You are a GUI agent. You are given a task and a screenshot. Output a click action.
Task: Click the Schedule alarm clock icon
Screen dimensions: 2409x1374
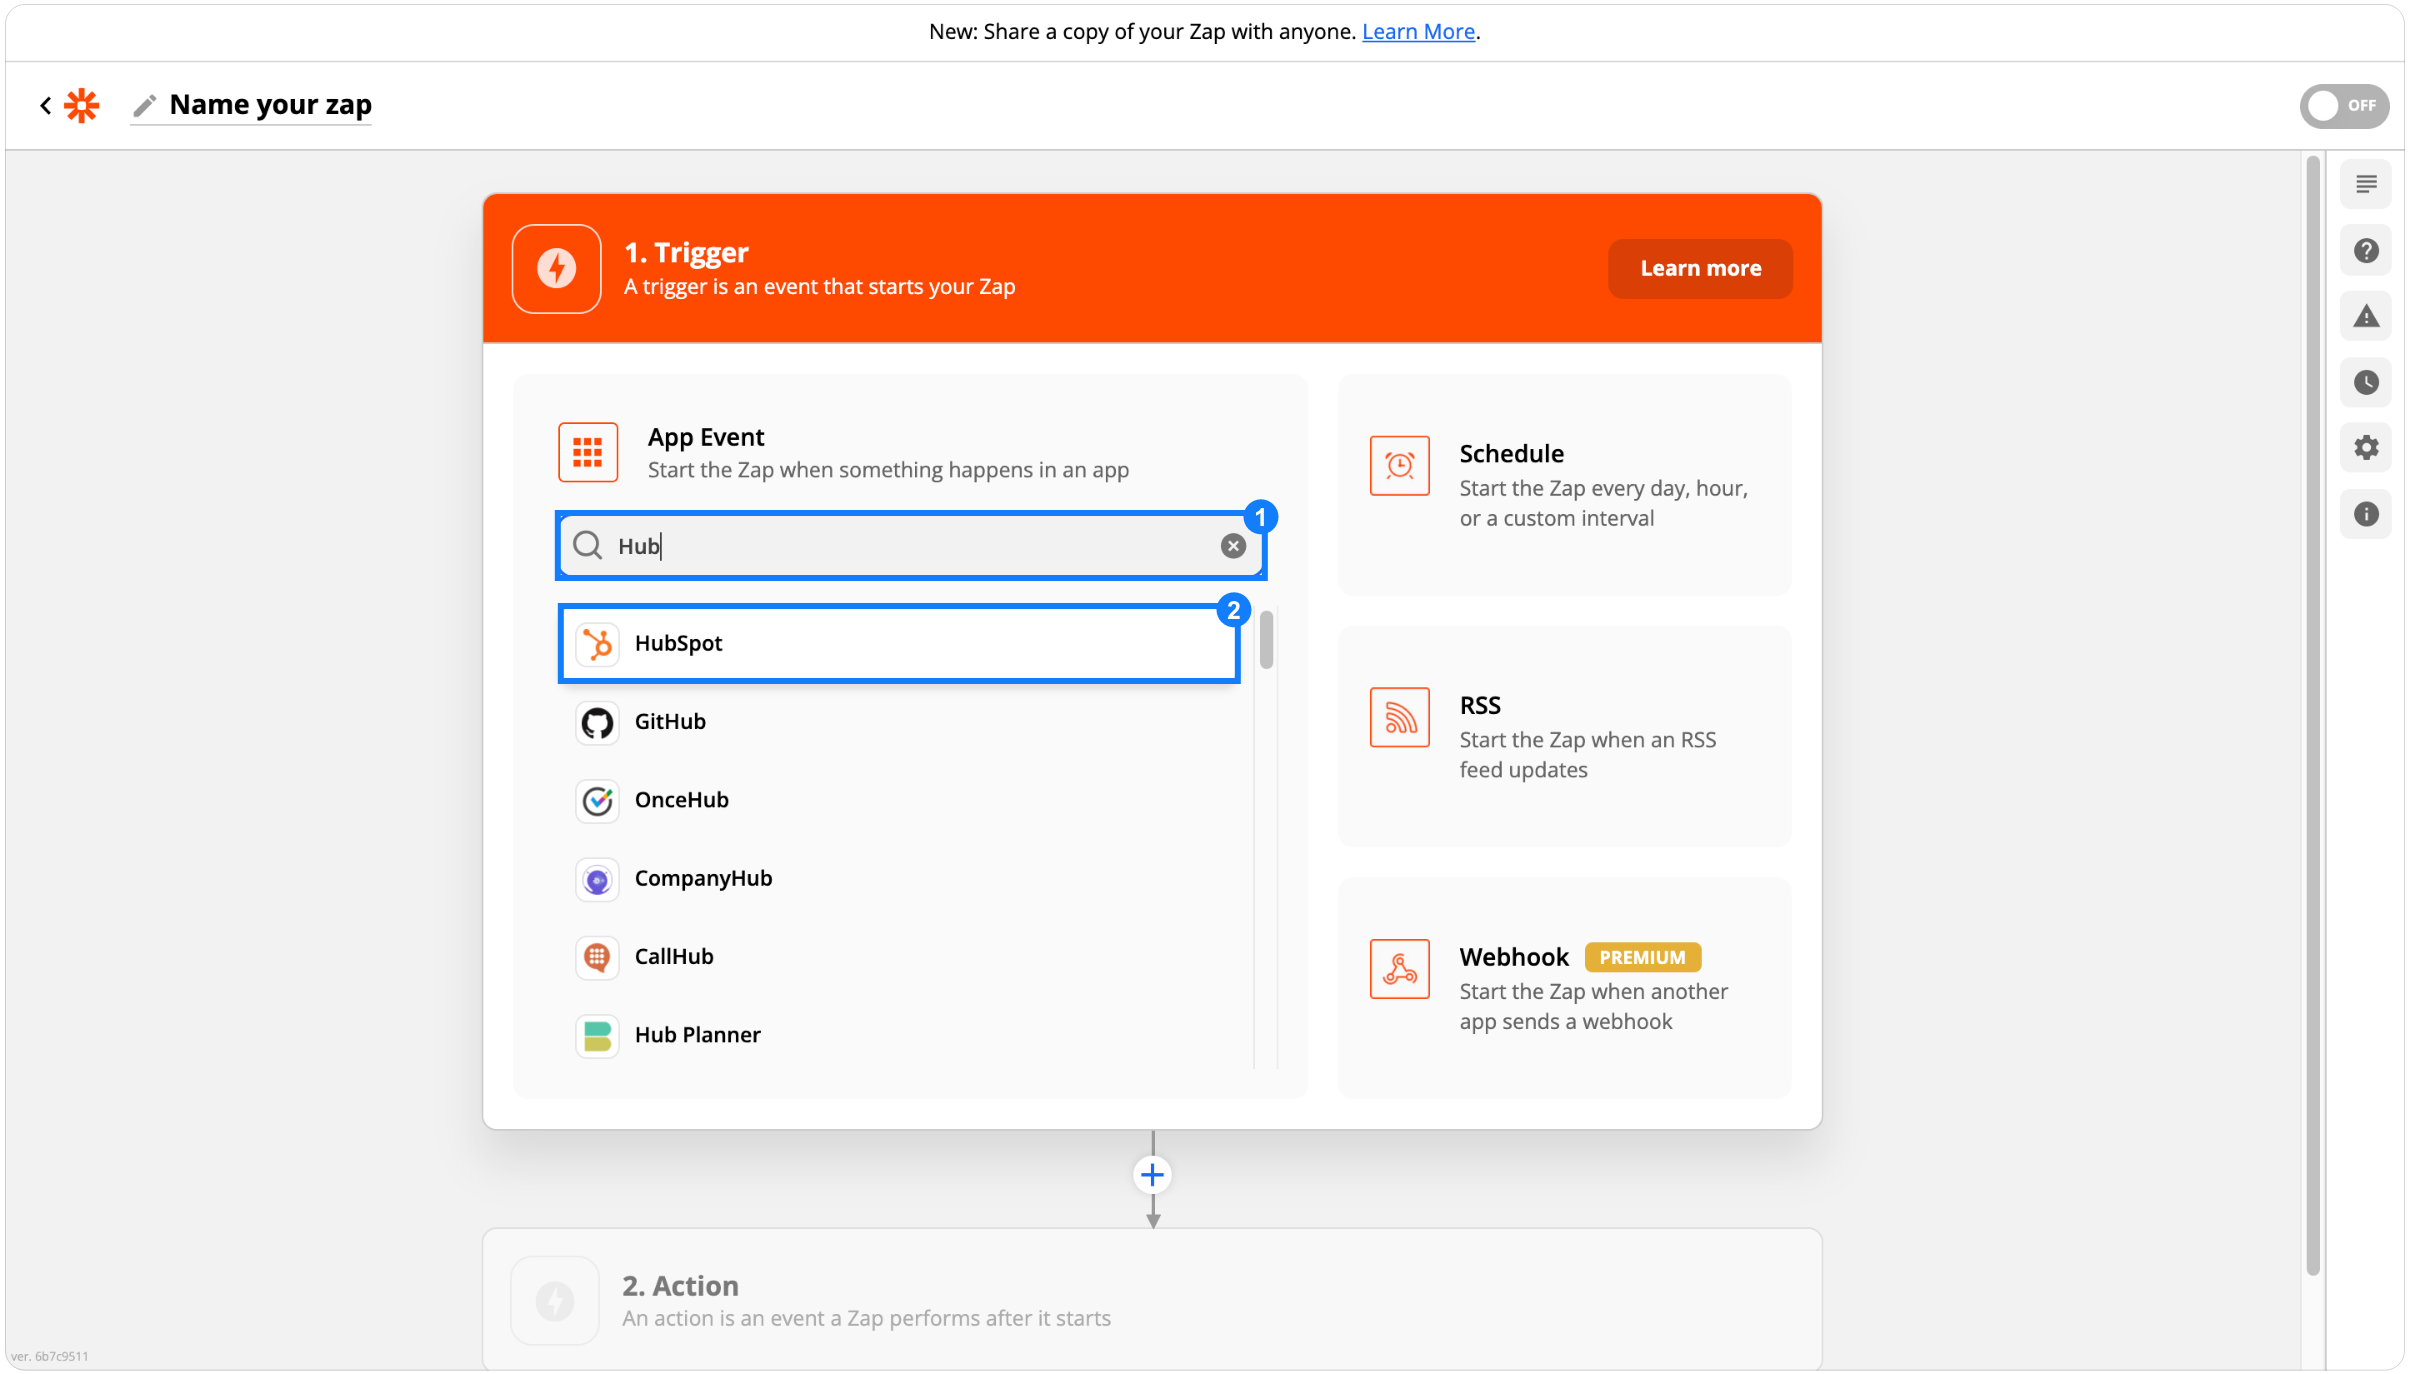pos(1399,466)
